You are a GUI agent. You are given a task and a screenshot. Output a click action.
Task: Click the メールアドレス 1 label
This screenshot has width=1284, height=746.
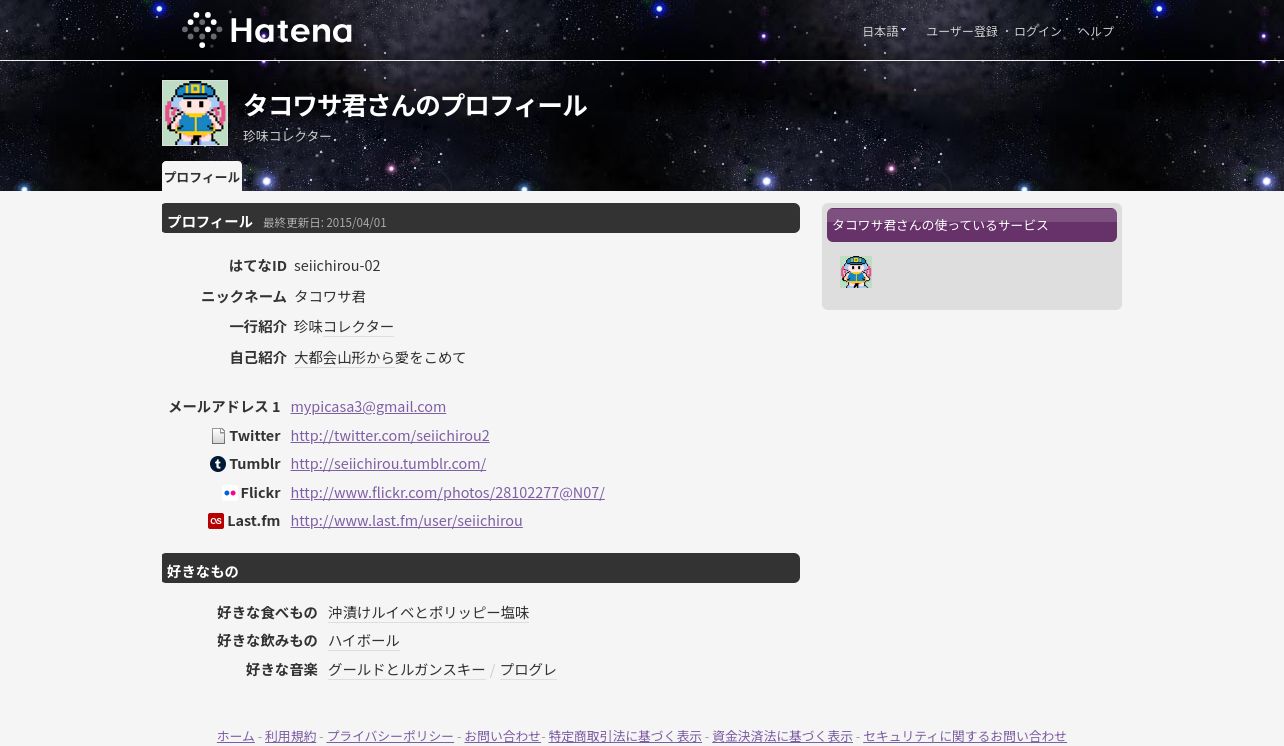[224, 406]
